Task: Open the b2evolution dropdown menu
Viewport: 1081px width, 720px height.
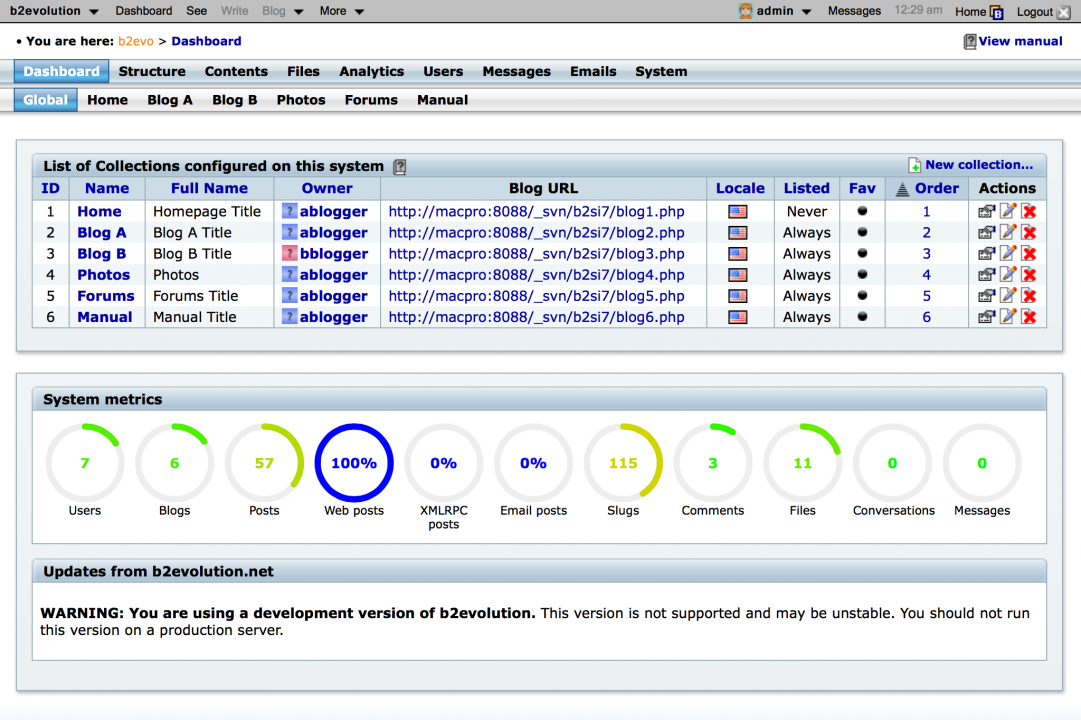Action: [x=54, y=11]
